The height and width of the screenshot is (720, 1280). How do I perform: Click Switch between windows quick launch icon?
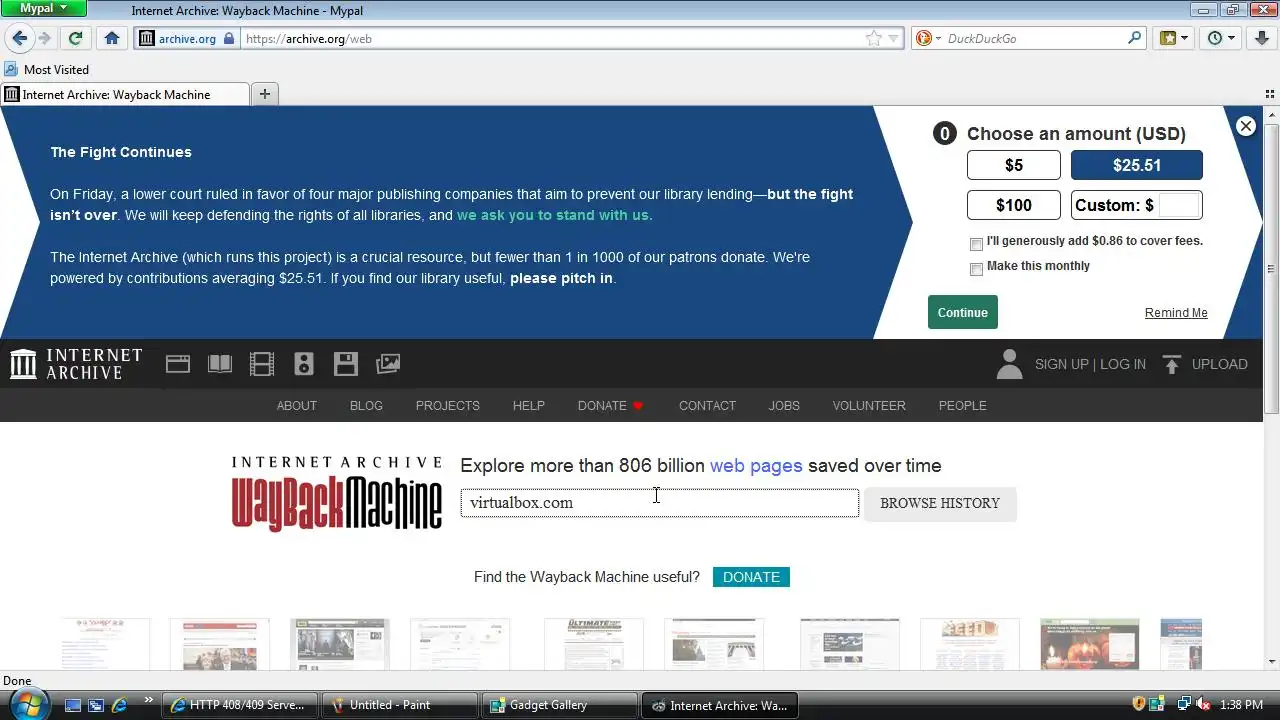(x=96, y=705)
